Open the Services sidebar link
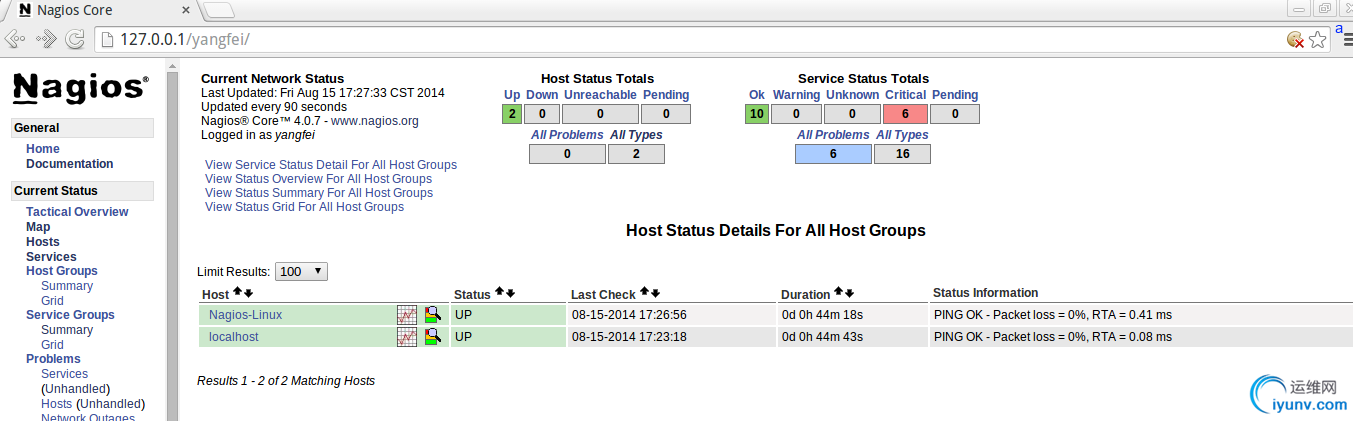This screenshot has width=1353, height=421. (x=51, y=257)
